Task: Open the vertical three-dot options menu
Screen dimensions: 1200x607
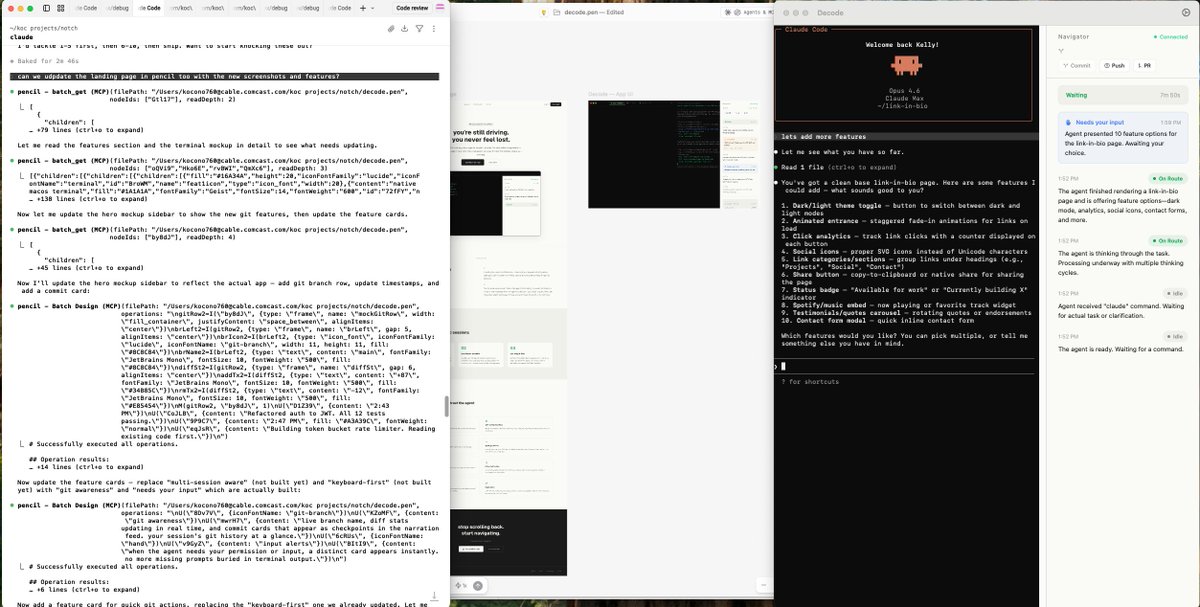Action: (x=433, y=29)
